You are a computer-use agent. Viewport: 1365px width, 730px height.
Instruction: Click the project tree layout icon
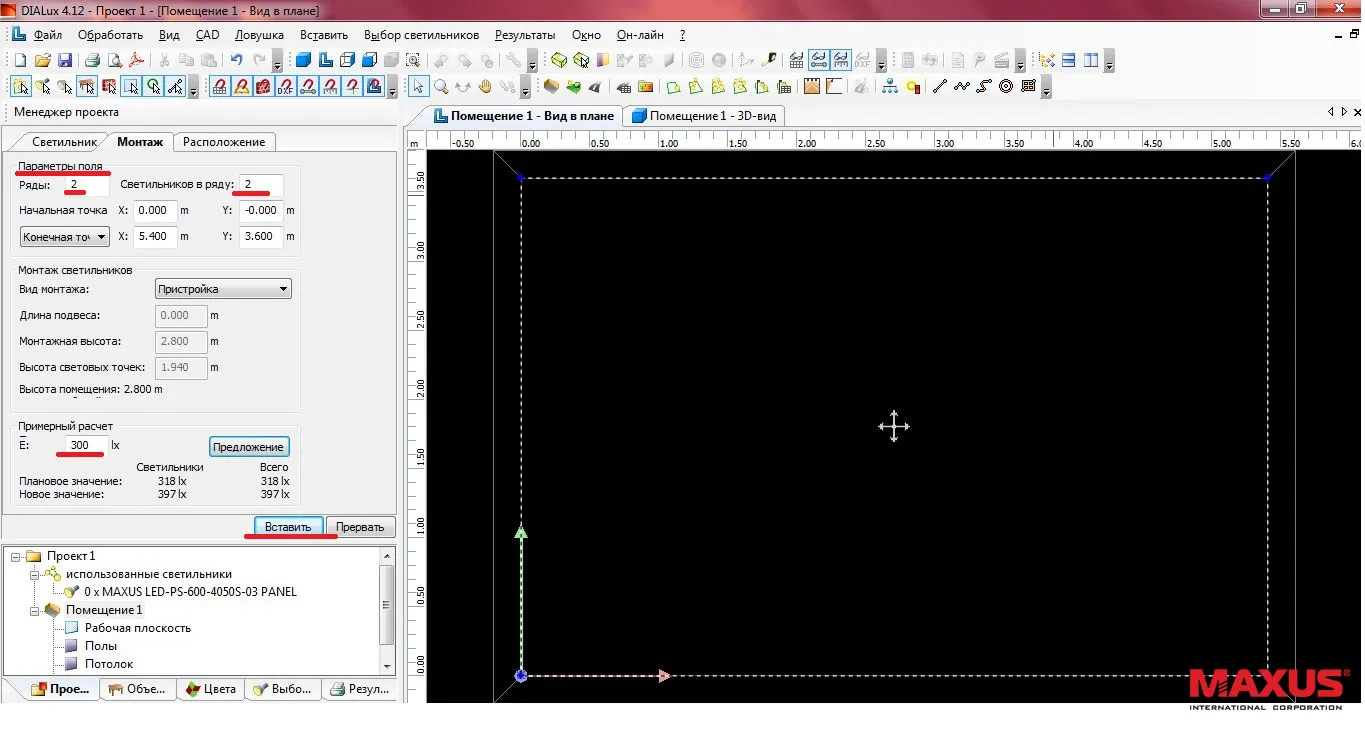pyautogui.click(x=1048, y=60)
